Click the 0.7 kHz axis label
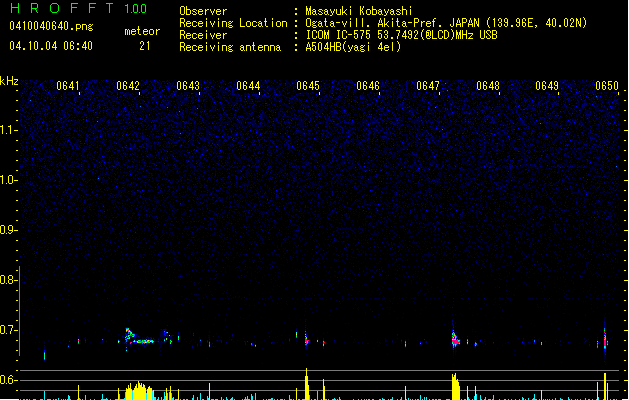 [8, 330]
